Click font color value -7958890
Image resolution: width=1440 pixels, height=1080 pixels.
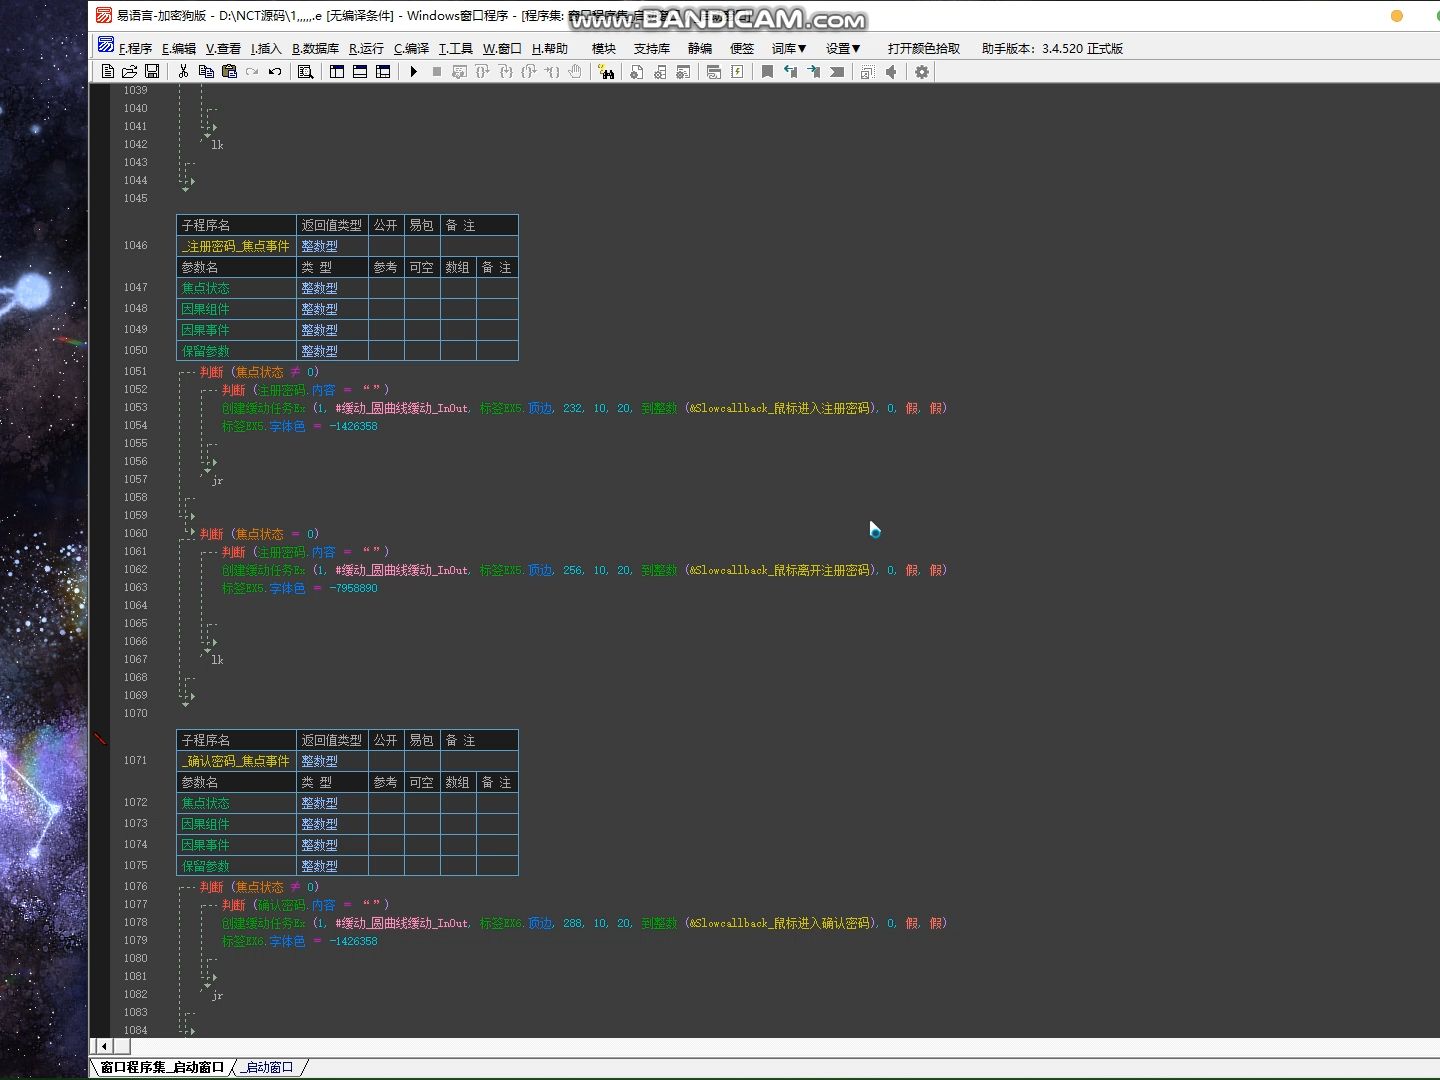pyautogui.click(x=353, y=588)
